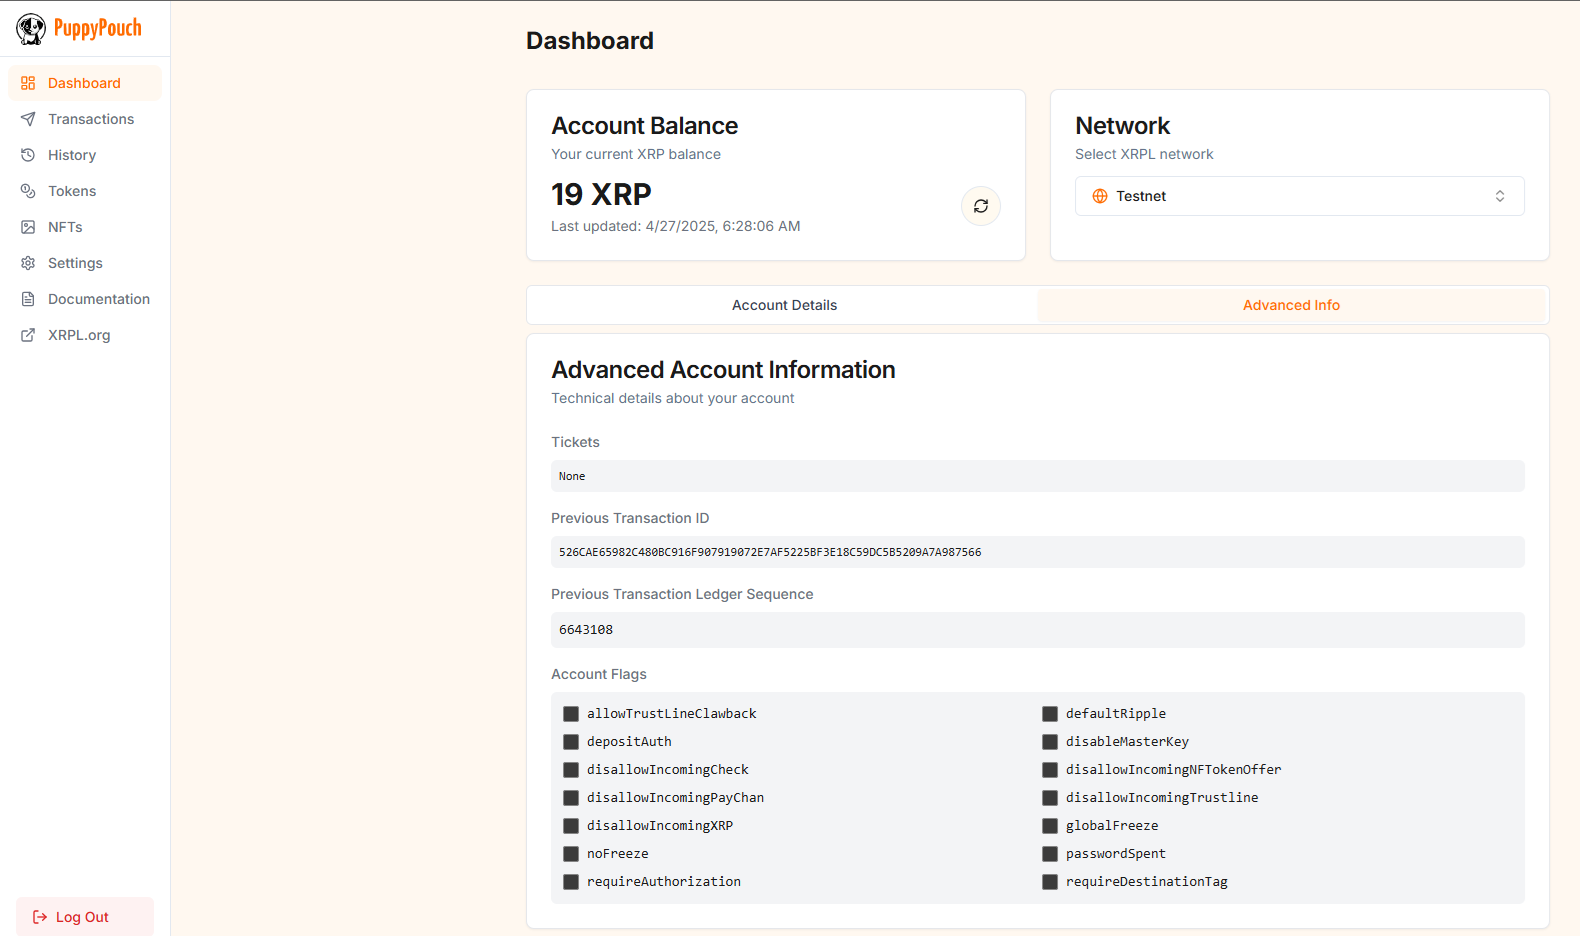Click the Your current XRP balance subtitle
Viewport: 1580px width, 936px height.
(x=636, y=154)
